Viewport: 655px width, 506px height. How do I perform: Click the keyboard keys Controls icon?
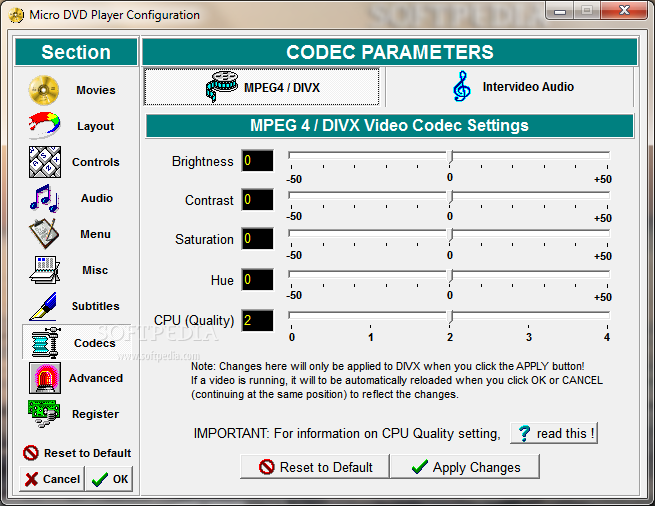tap(45, 162)
